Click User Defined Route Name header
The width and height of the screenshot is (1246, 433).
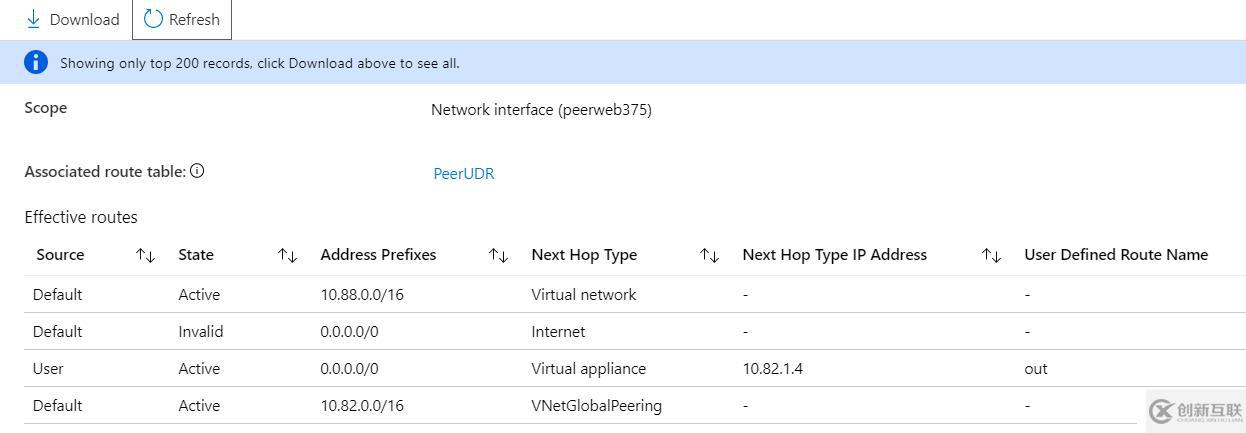tap(1116, 255)
